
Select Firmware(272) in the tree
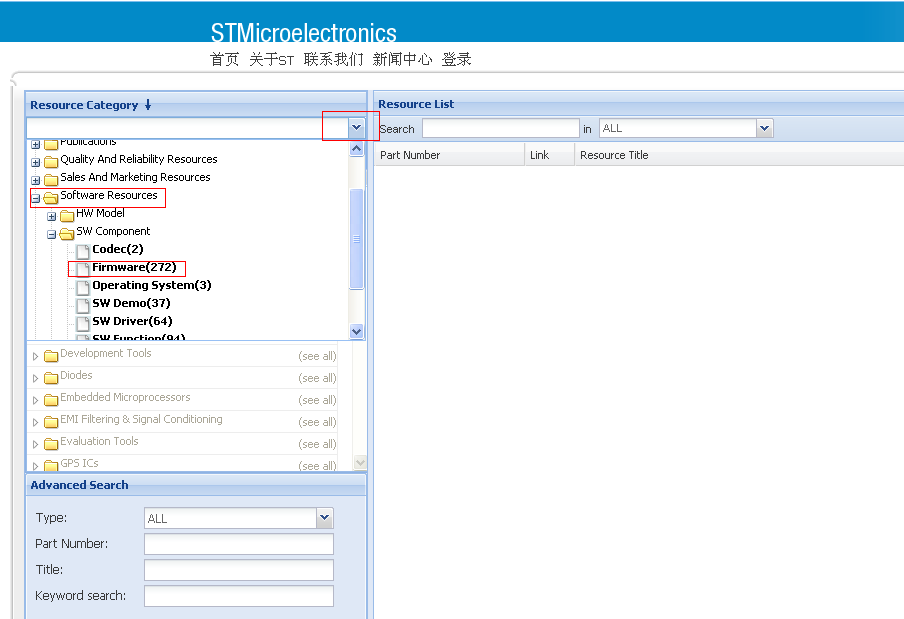(x=134, y=267)
